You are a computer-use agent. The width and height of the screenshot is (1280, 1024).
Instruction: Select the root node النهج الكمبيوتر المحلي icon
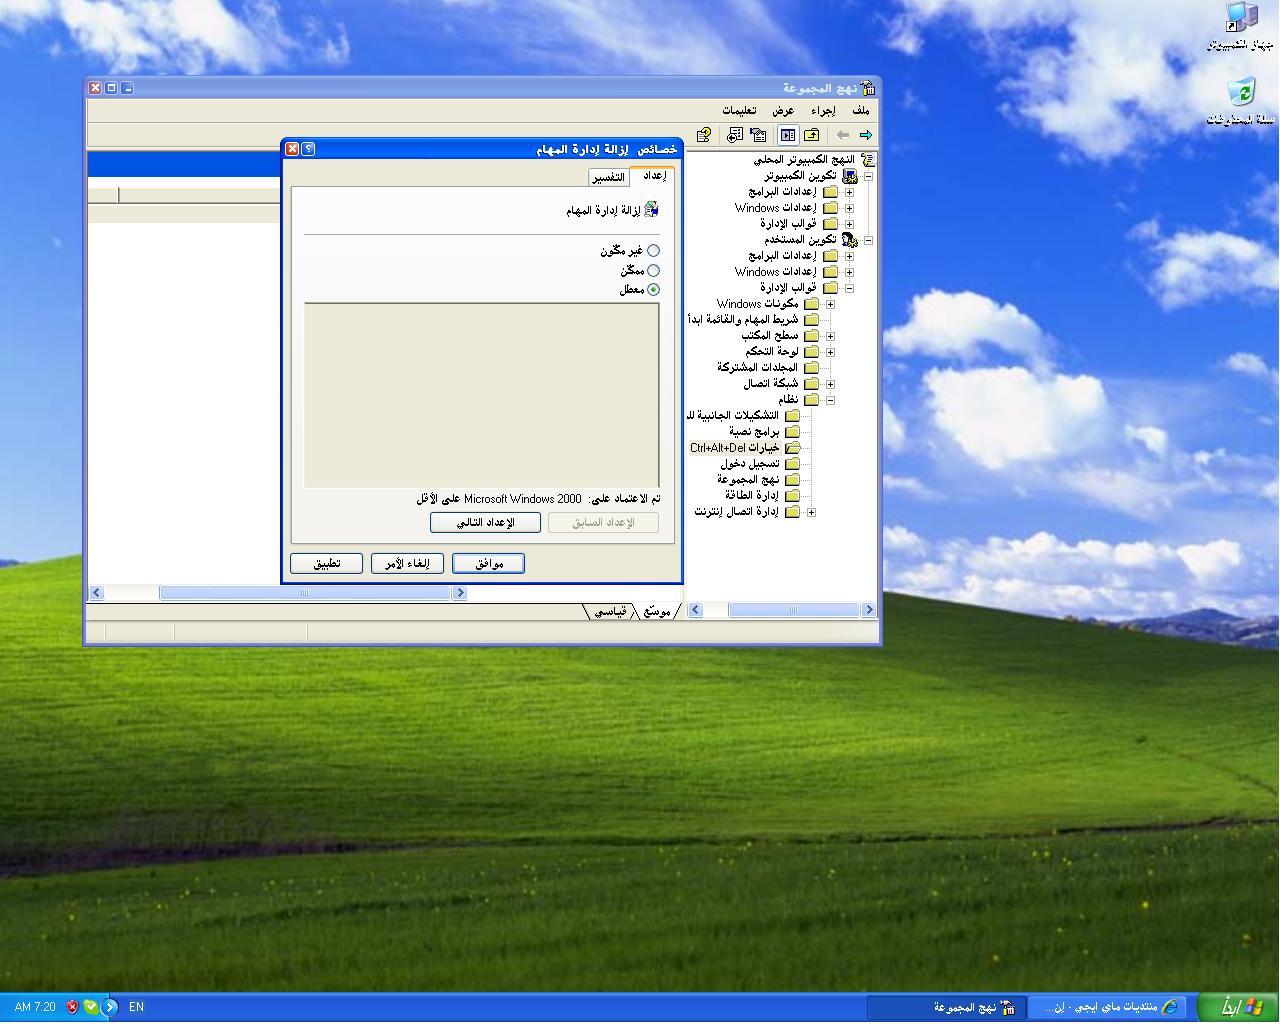point(868,160)
